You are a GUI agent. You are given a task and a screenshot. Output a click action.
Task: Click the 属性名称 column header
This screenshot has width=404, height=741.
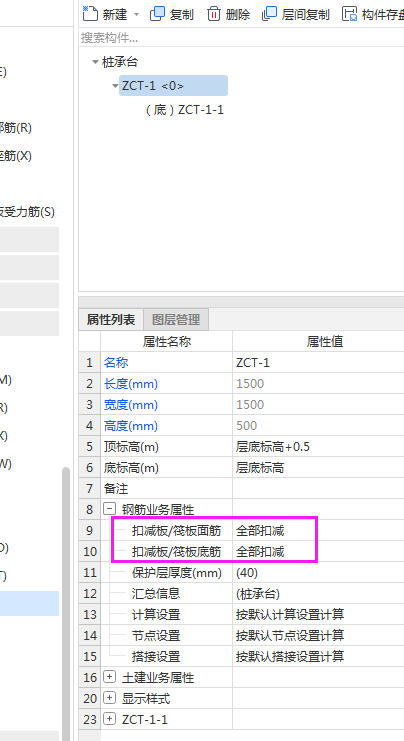[166, 341]
